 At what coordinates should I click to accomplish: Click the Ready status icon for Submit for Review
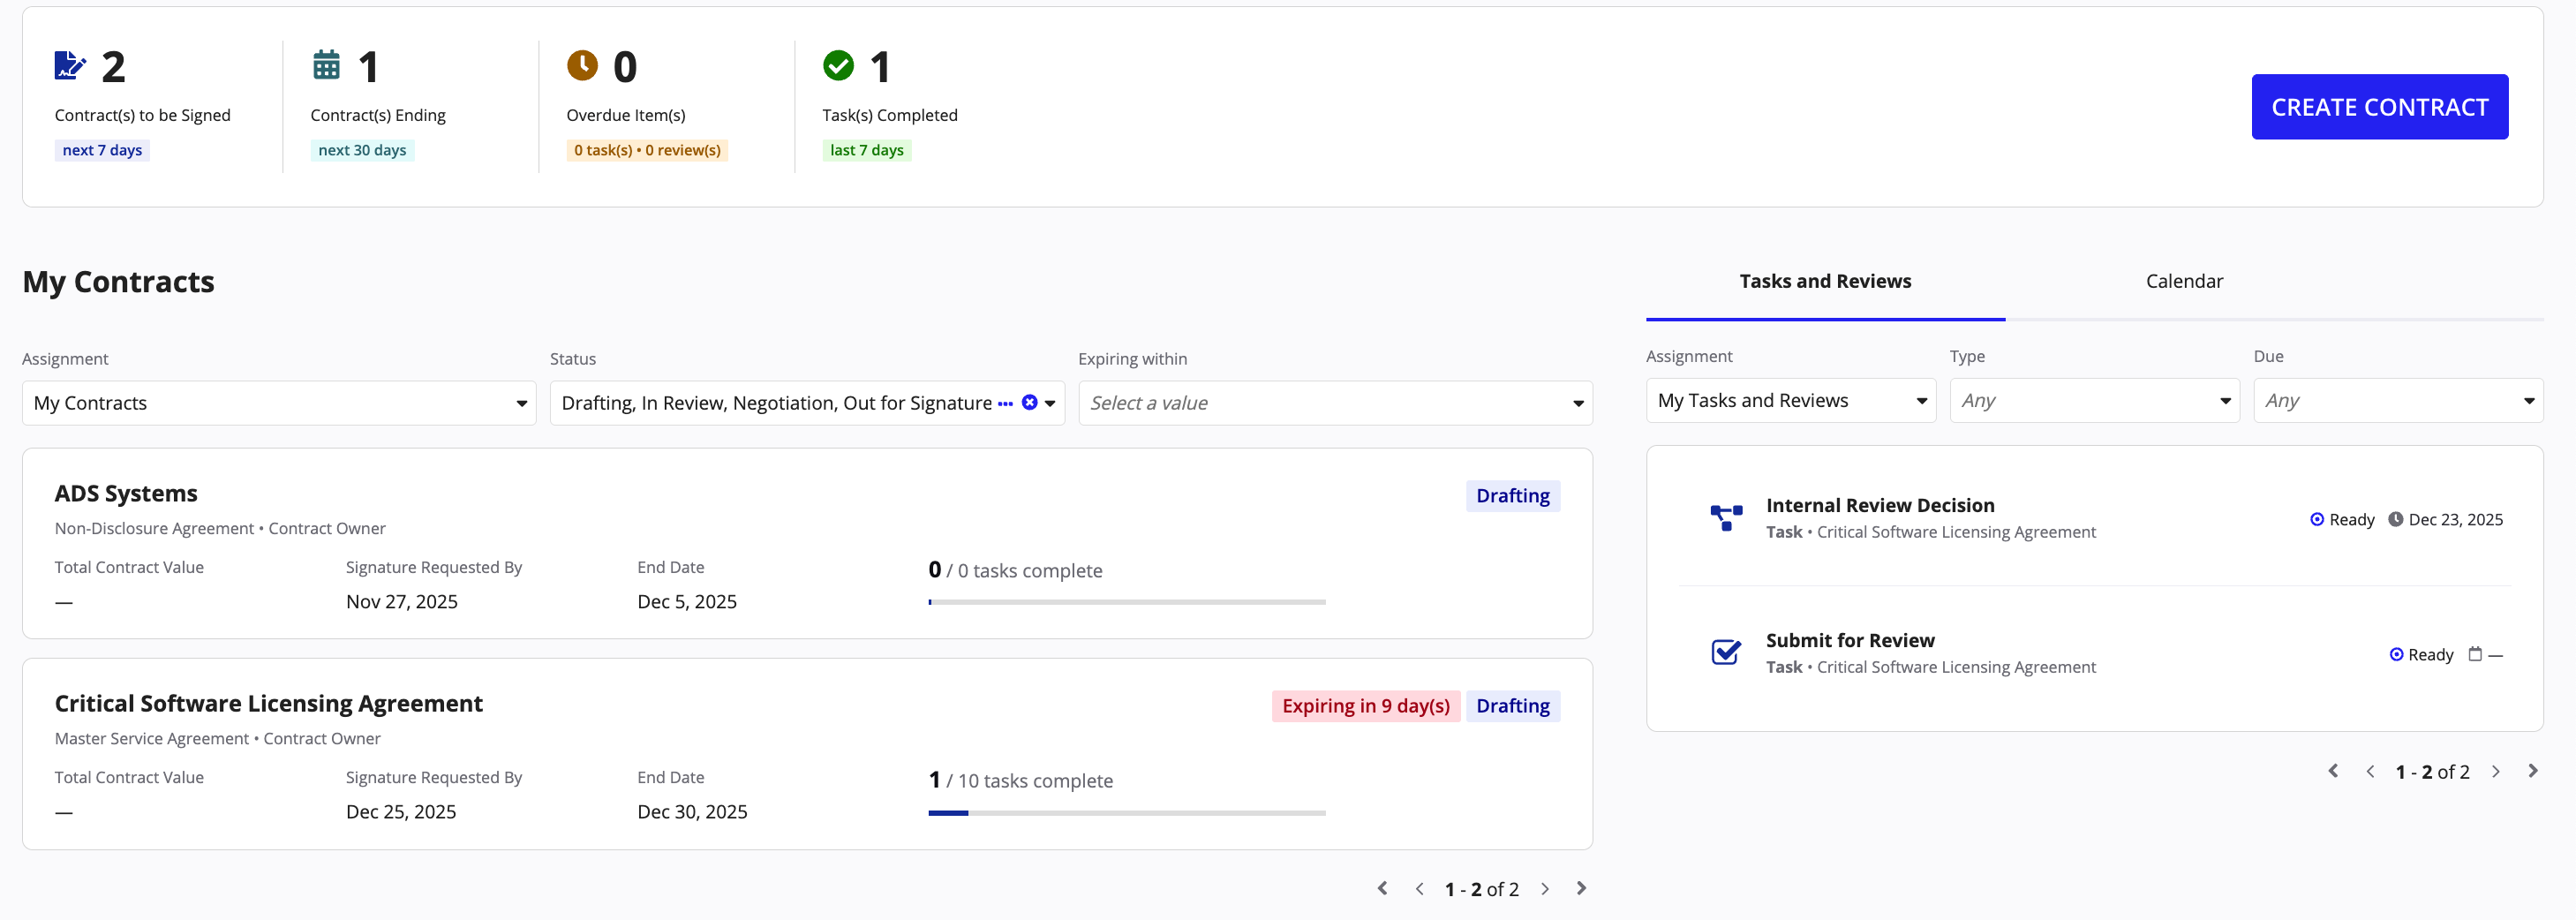[x=2395, y=654]
